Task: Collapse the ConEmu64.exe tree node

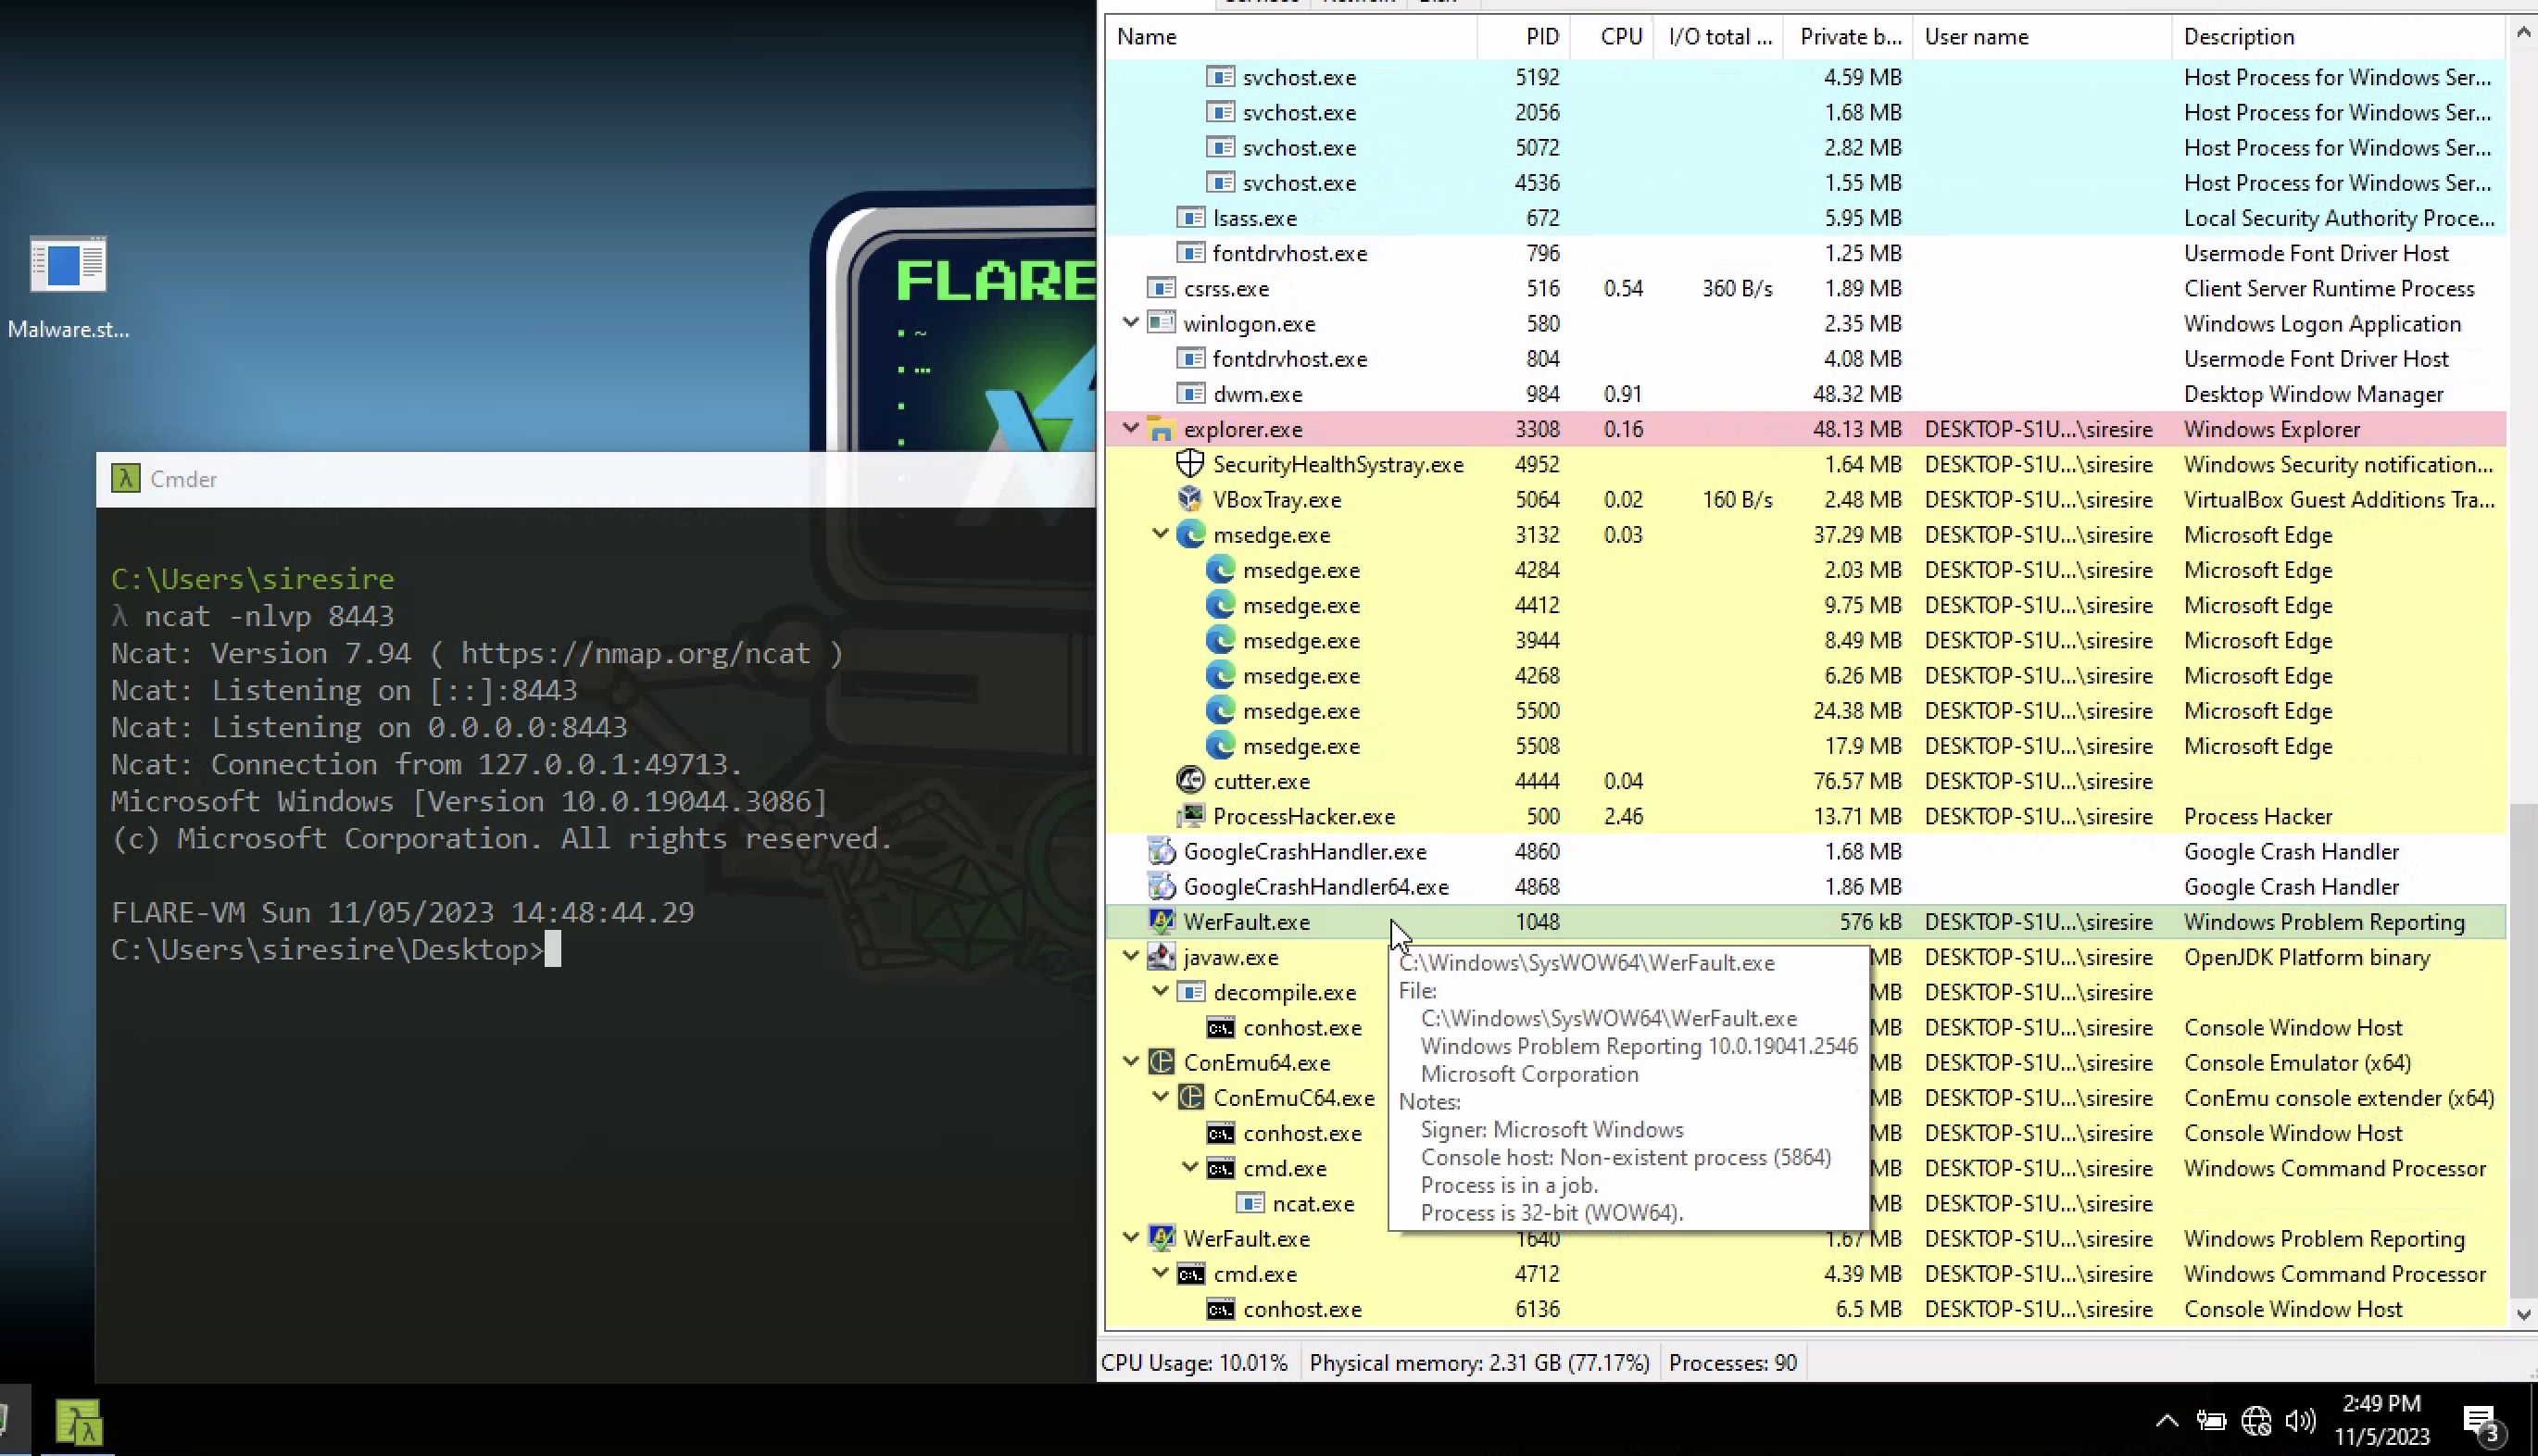Action: click(x=1131, y=1062)
